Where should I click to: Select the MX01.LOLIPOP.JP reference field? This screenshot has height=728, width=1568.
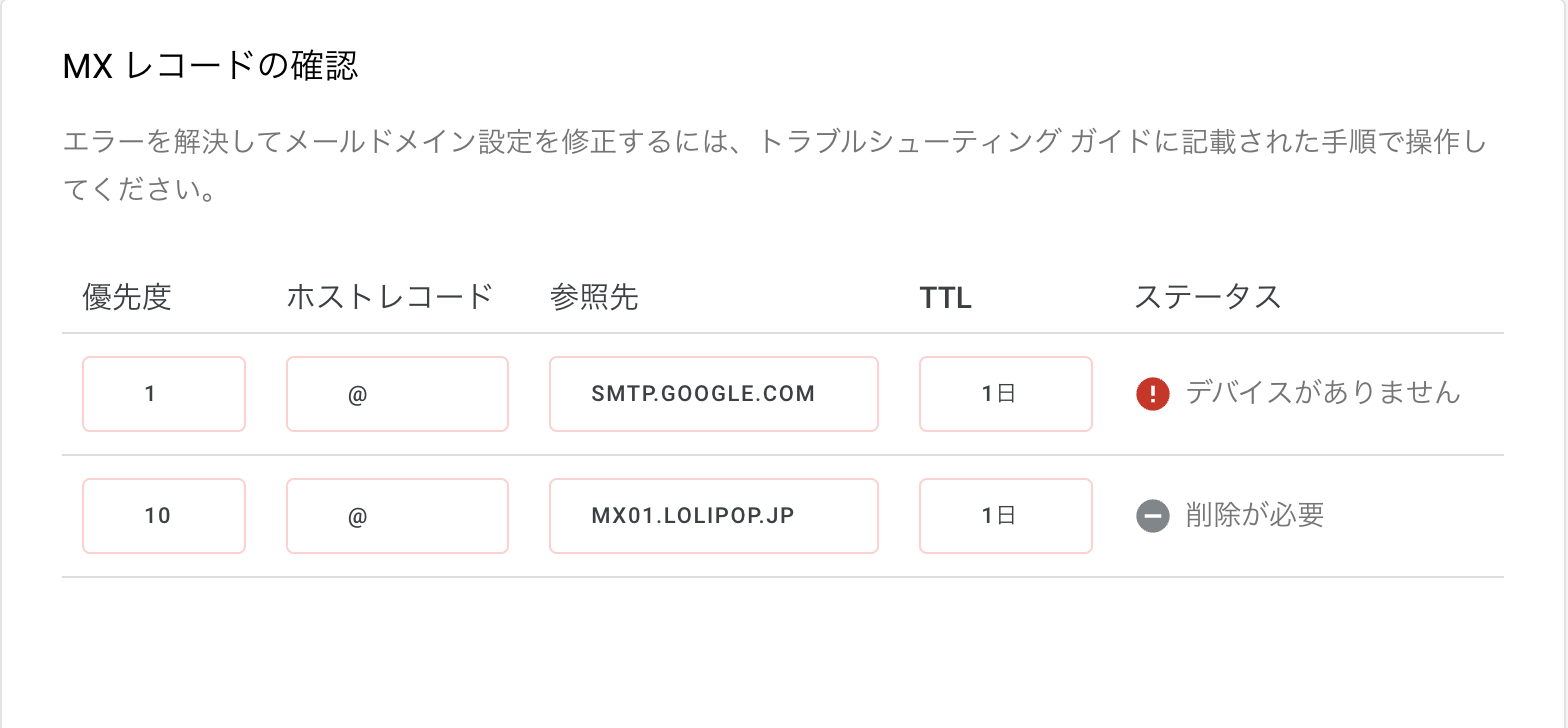pos(713,516)
